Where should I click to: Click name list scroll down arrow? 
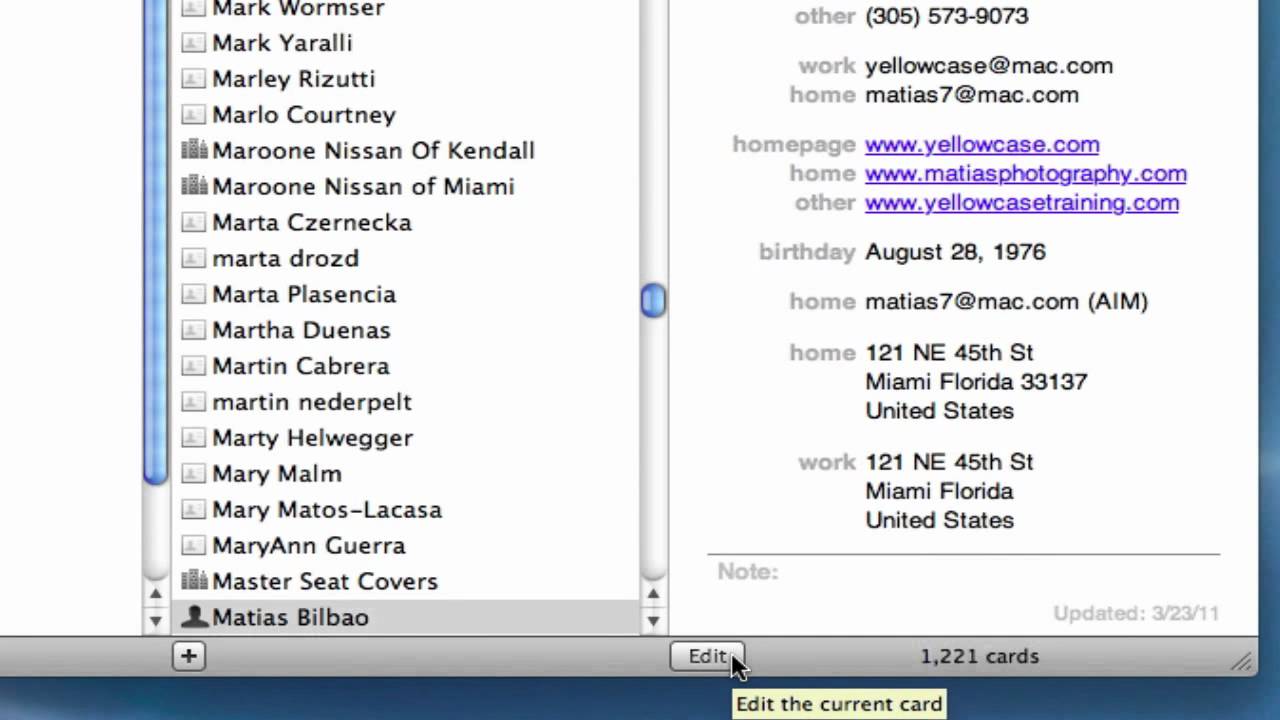653,621
